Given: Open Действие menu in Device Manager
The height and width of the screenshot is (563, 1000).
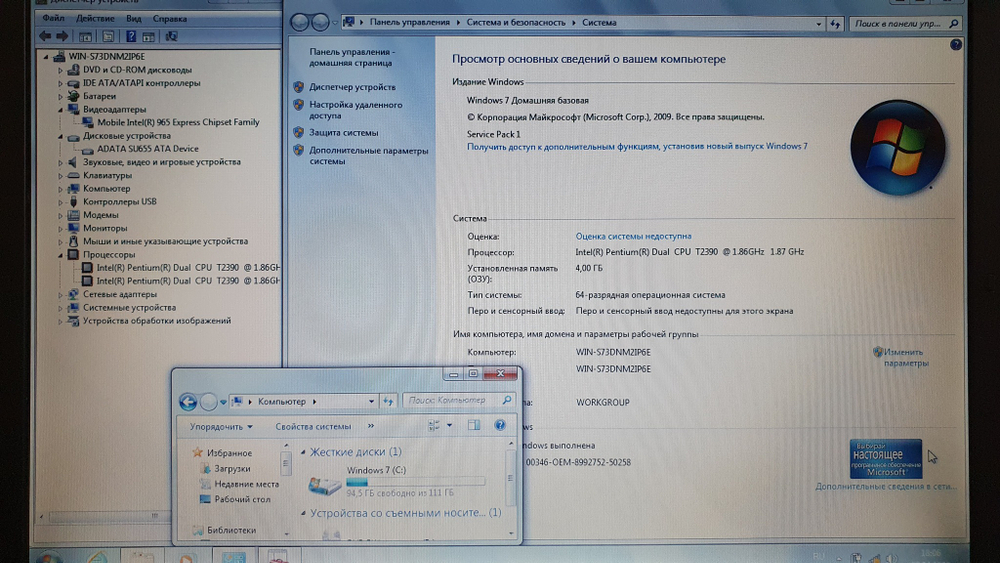Looking at the screenshot, I should click(x=95, y=18).
